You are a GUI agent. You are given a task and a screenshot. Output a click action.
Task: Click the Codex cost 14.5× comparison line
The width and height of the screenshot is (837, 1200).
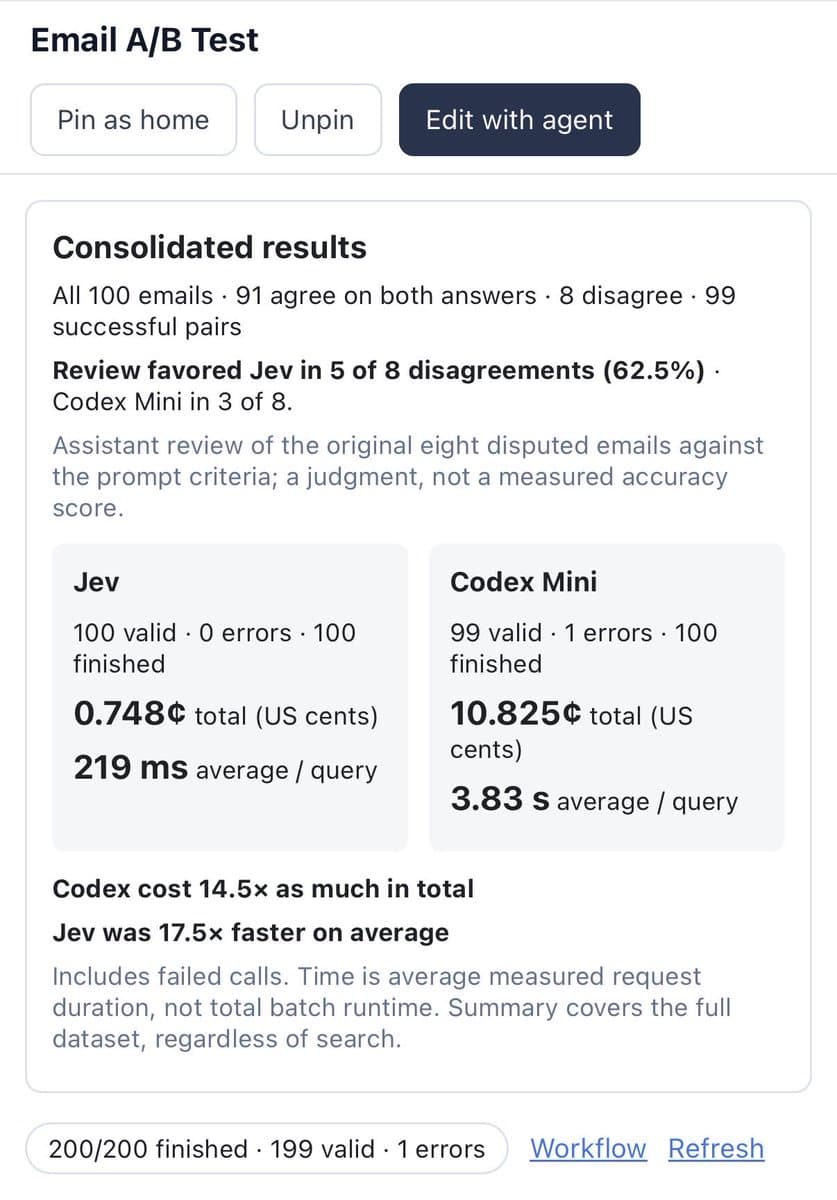click(x=263, y=889)
